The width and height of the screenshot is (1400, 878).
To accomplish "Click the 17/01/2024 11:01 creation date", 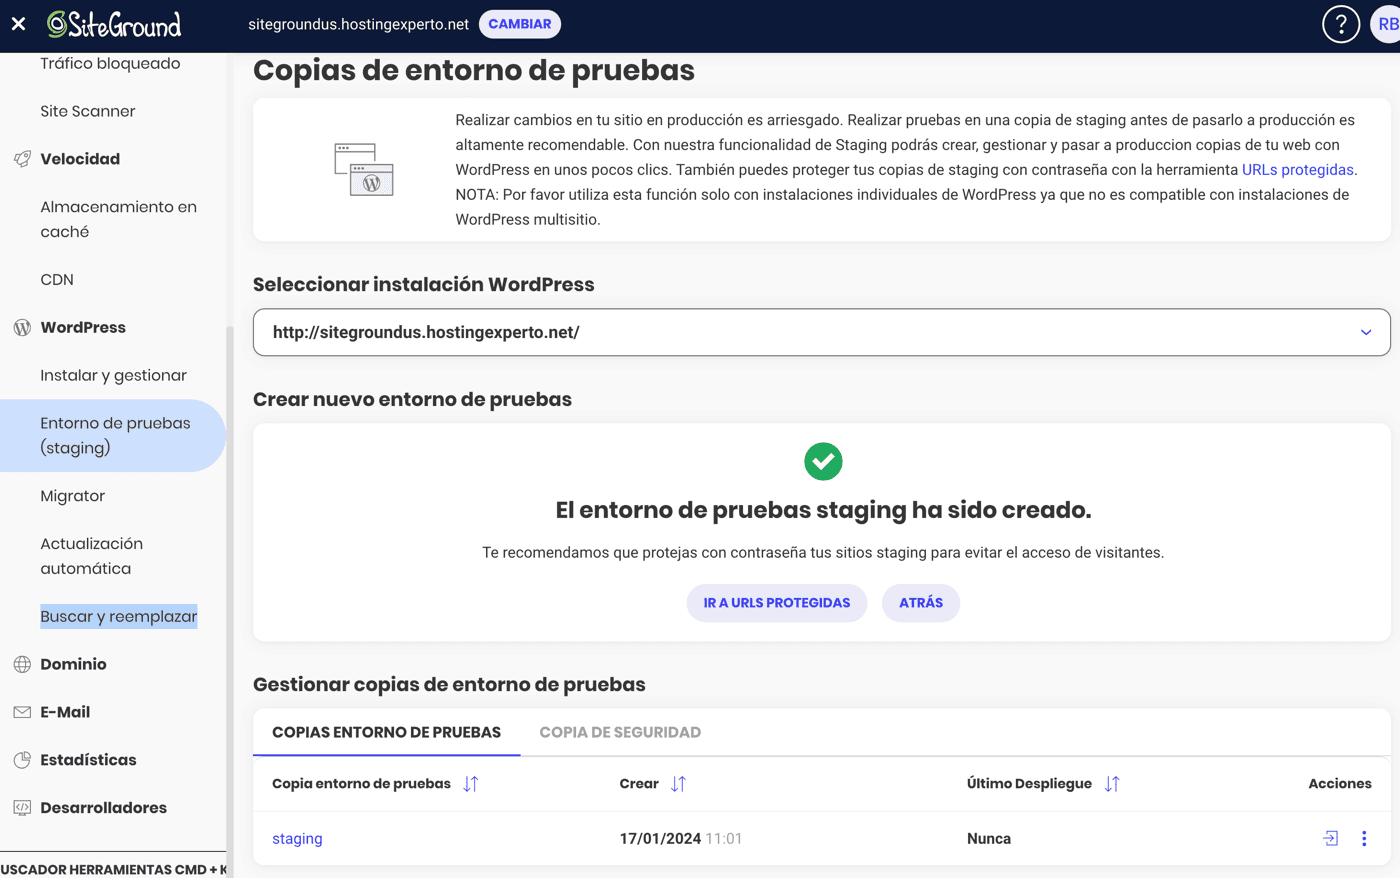I will tap(680, 839).
